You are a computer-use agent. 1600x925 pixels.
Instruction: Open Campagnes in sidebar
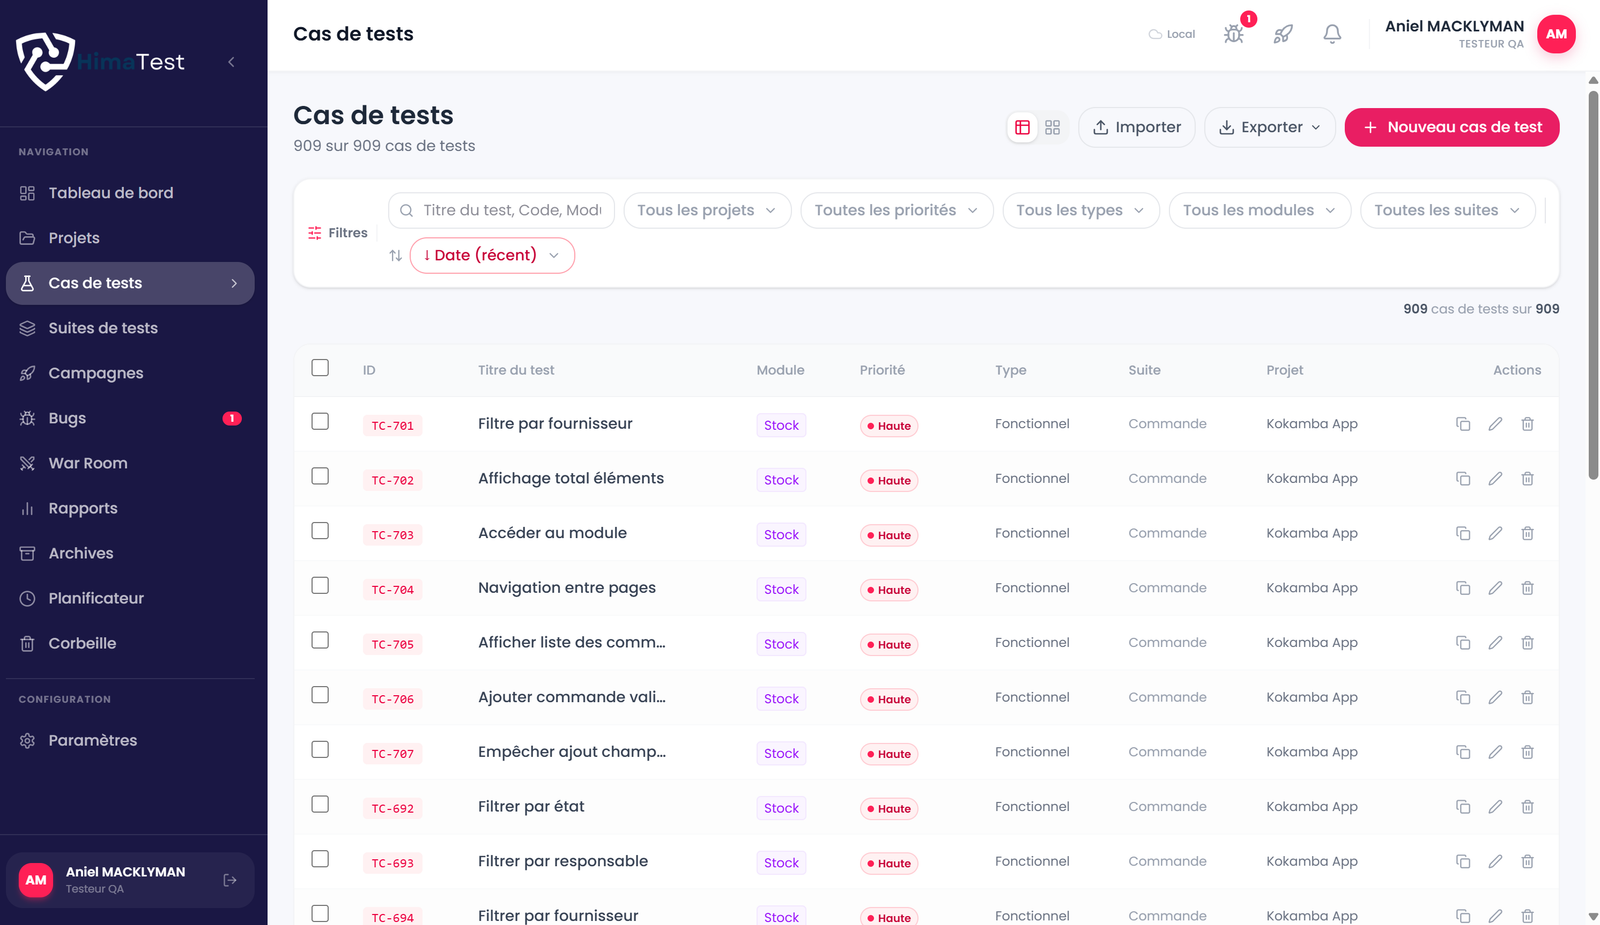(x=130, y=373)
